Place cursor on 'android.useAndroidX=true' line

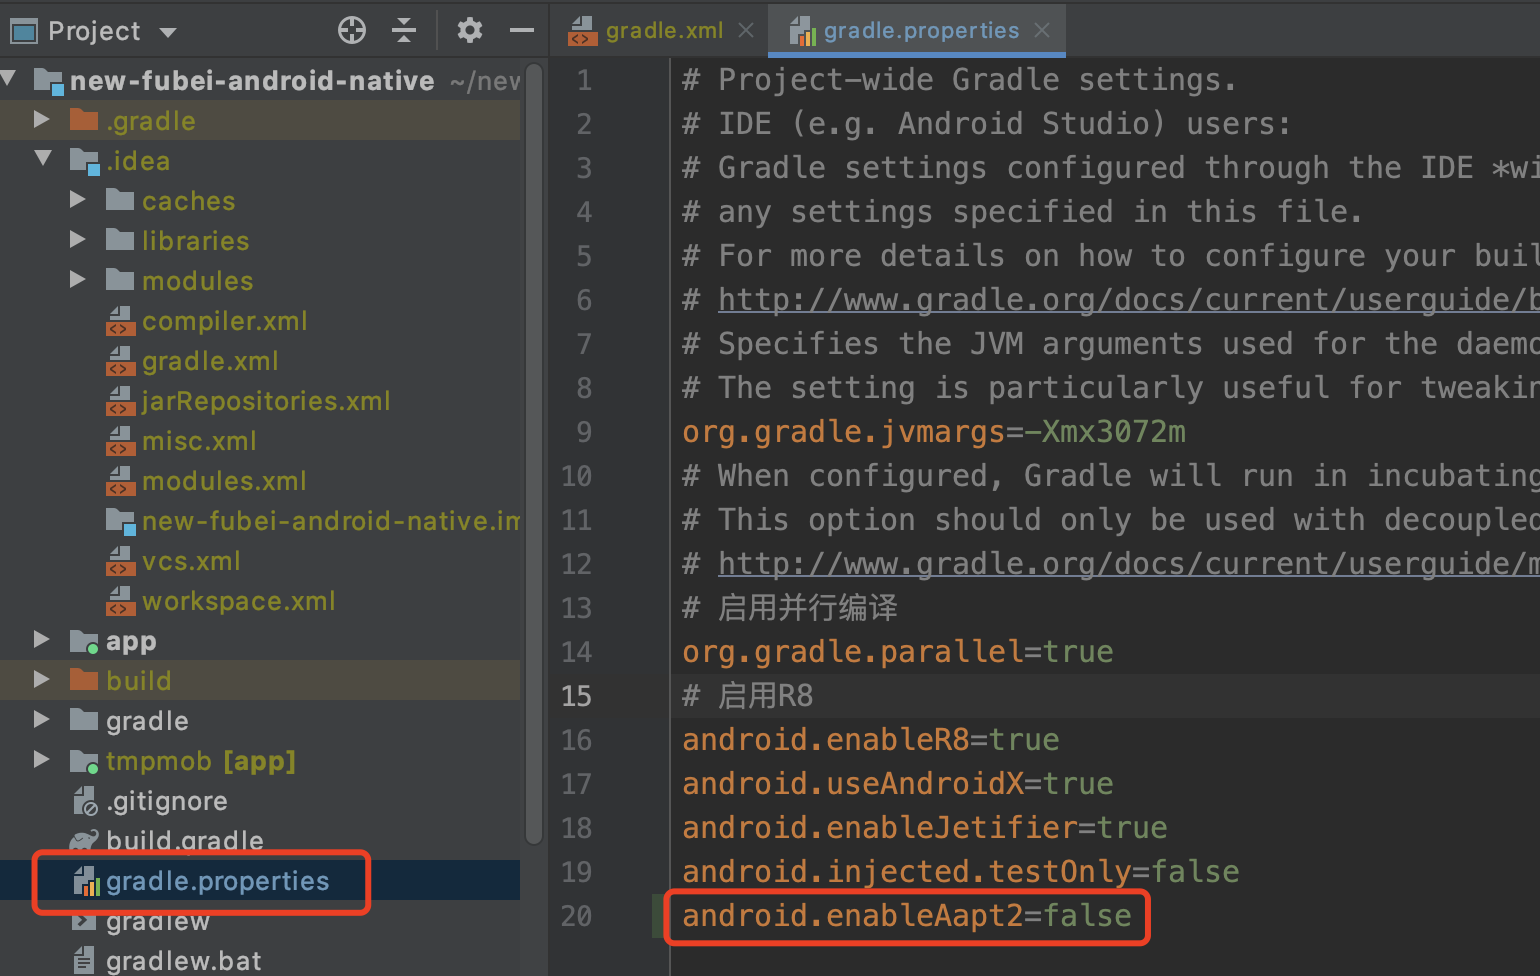coord(897,783)
